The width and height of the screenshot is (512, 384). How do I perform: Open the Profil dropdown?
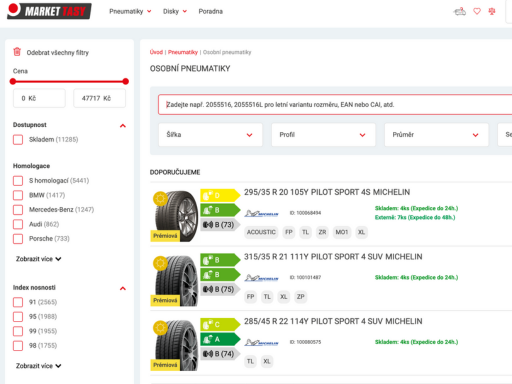323,135
